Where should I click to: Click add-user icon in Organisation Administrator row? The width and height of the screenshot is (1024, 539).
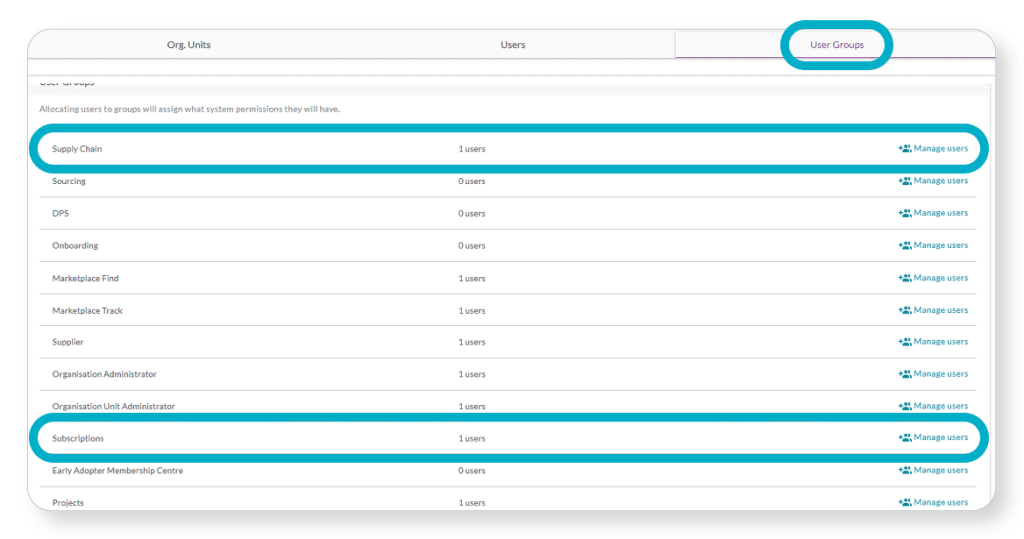(x=904, y=374)
